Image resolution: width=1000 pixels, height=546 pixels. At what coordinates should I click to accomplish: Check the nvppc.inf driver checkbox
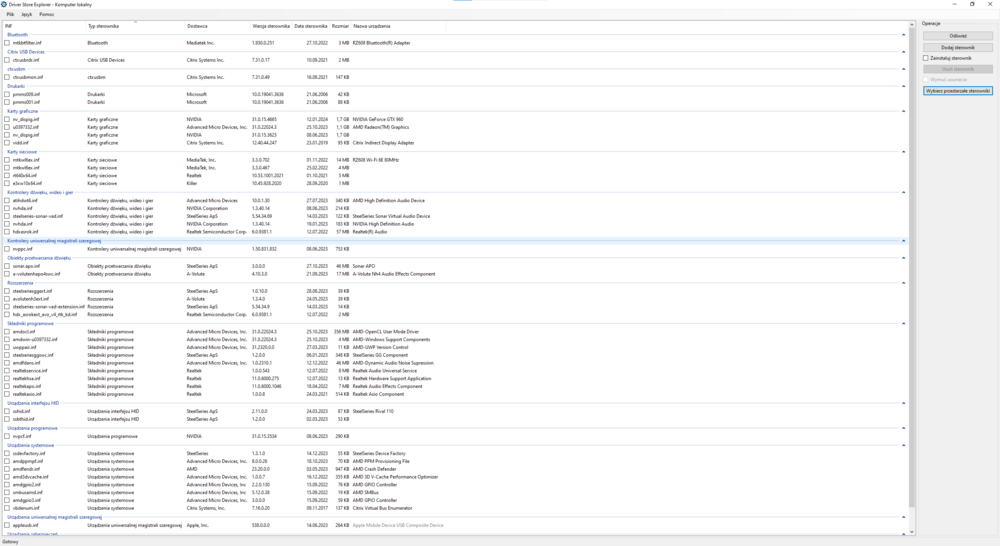[7, 249]
